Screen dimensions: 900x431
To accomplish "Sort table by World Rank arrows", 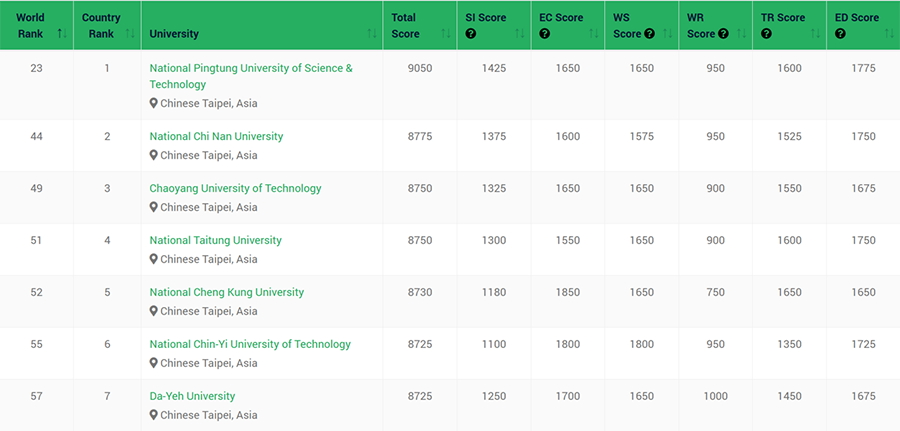I will [62, 34].
